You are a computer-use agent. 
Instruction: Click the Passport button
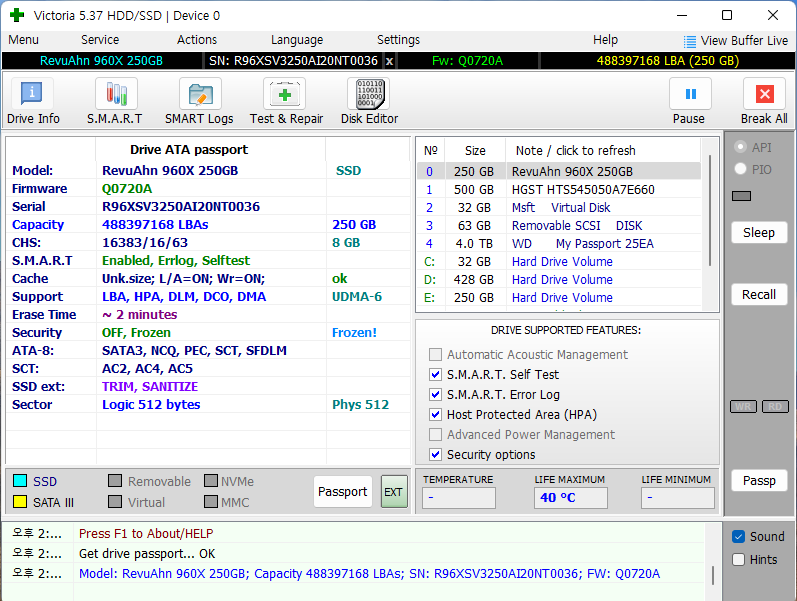(x=343, y=492)
